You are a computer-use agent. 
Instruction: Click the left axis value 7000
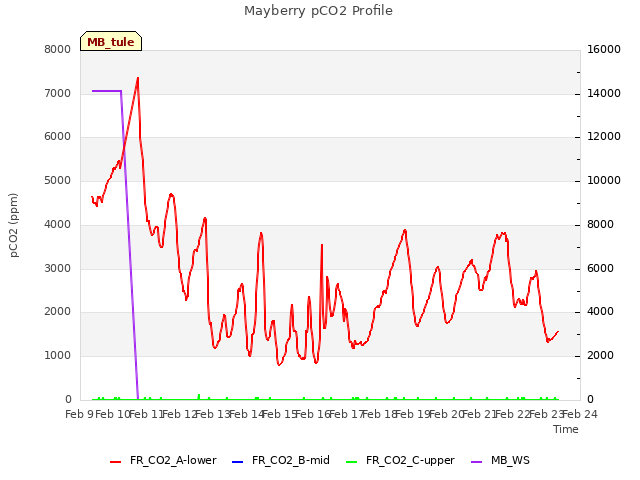pos(58,93)
